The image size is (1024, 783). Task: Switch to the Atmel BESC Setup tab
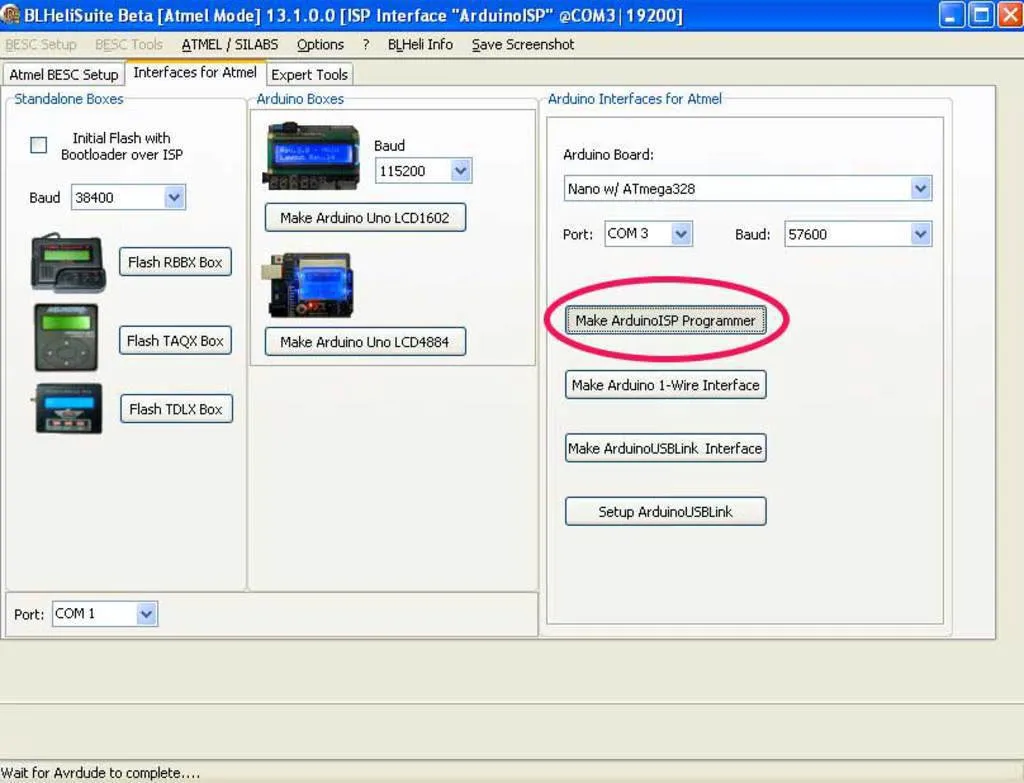click(63, 75)
